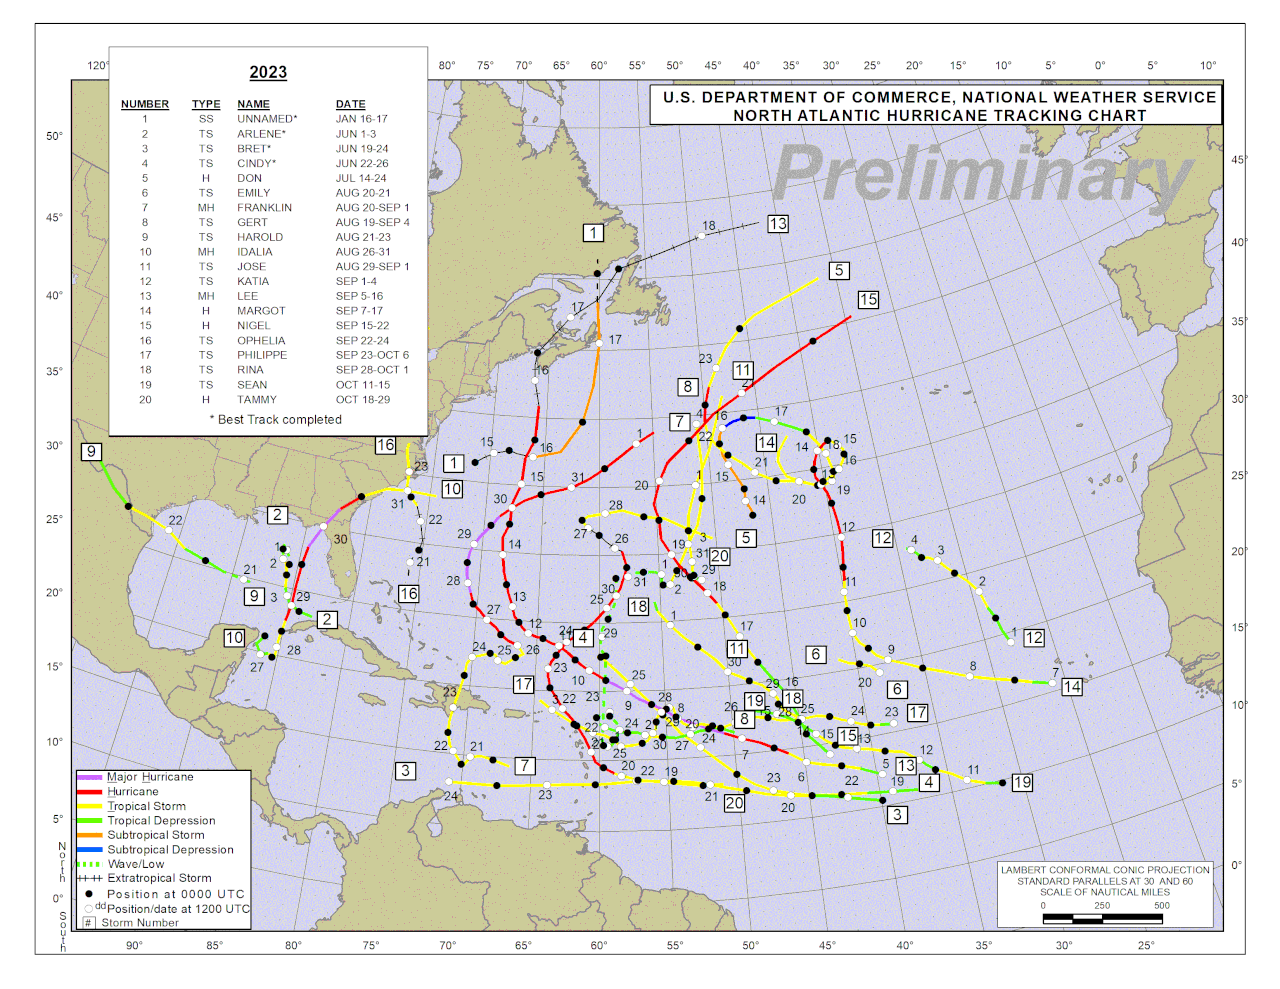
Task: Select the FRANKLIN storm name
Action: click(x=264, y=208)
